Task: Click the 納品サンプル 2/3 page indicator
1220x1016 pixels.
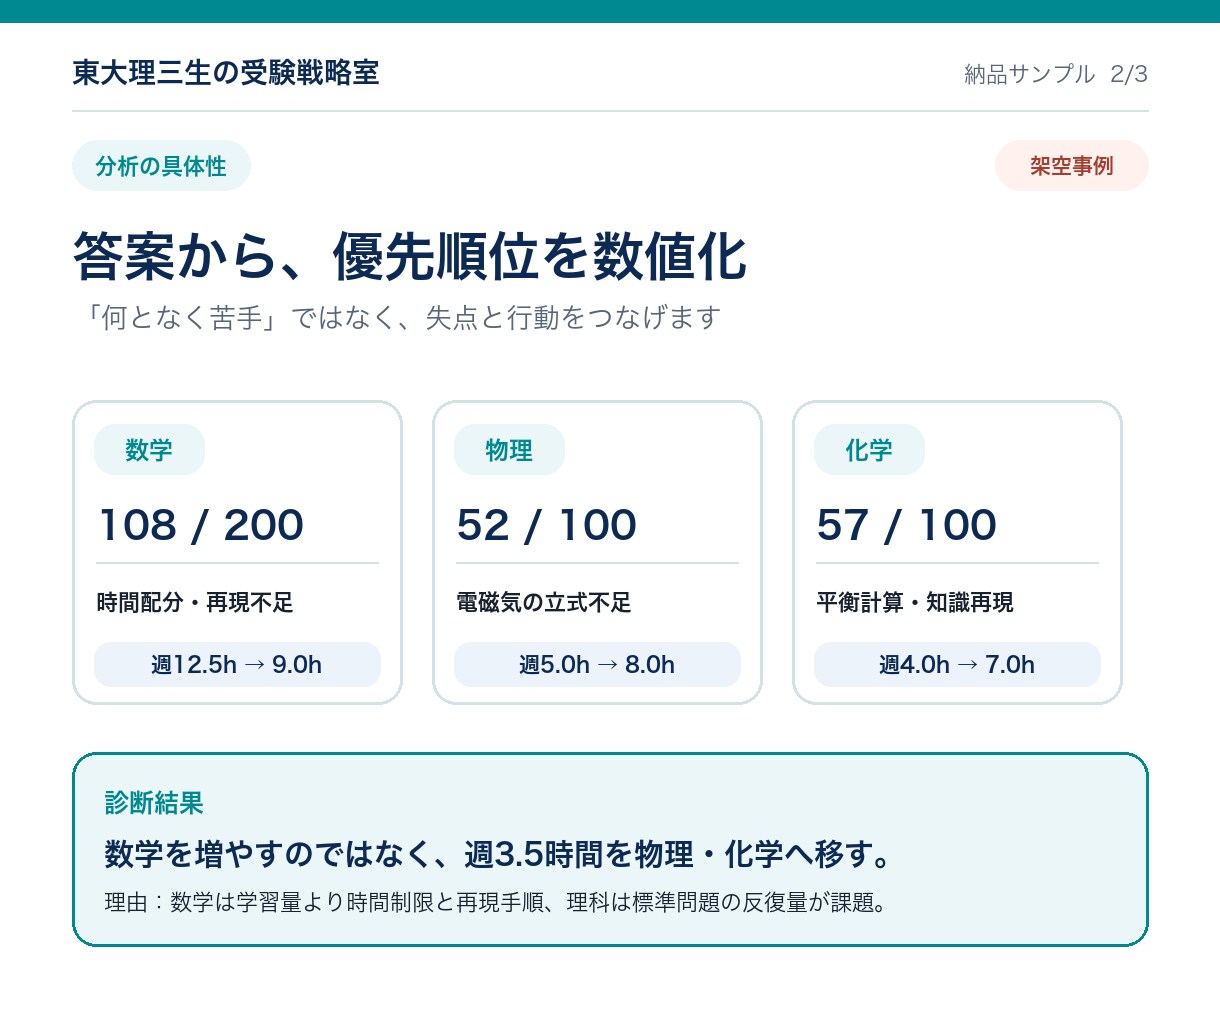Action: [x=1056, y=74]
